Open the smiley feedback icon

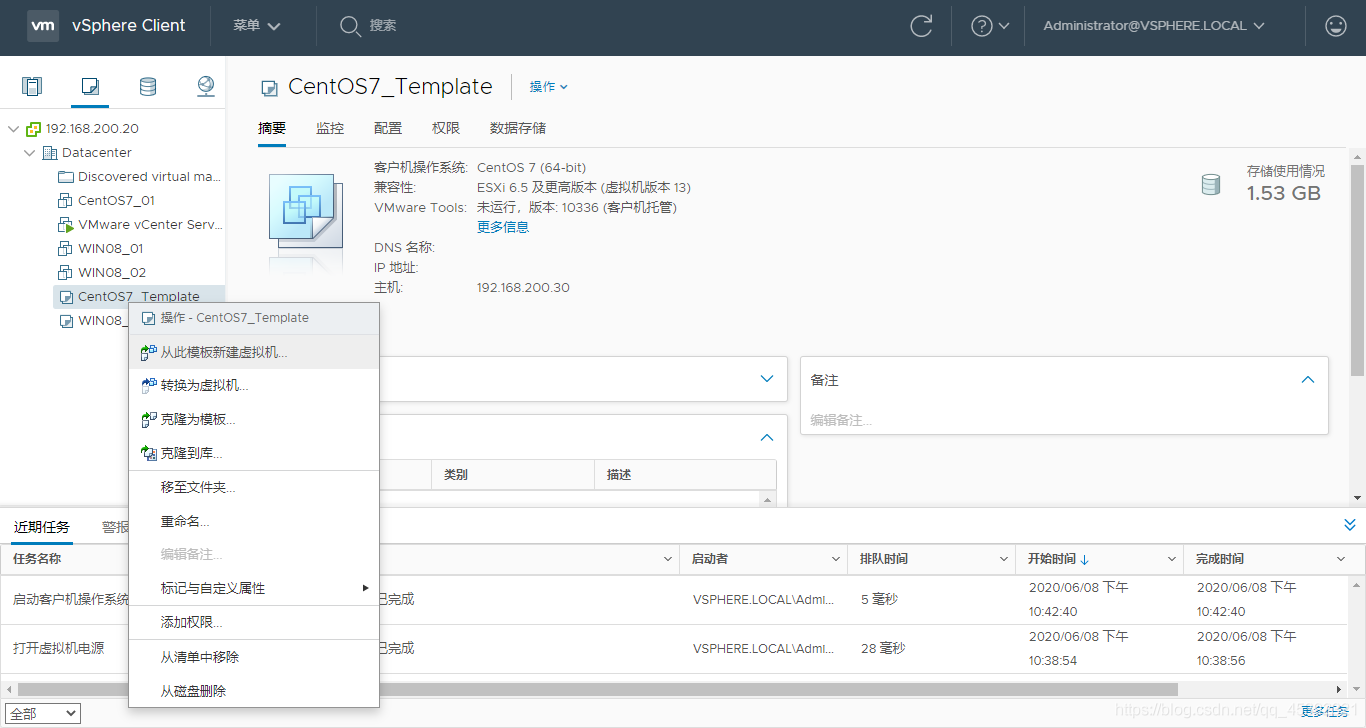[1335, 26]
